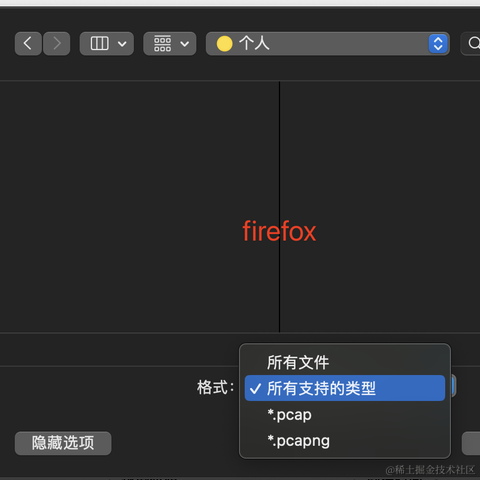Go forward with the right chevron button
The image size is (480, 480).
[x=57, y=44]
